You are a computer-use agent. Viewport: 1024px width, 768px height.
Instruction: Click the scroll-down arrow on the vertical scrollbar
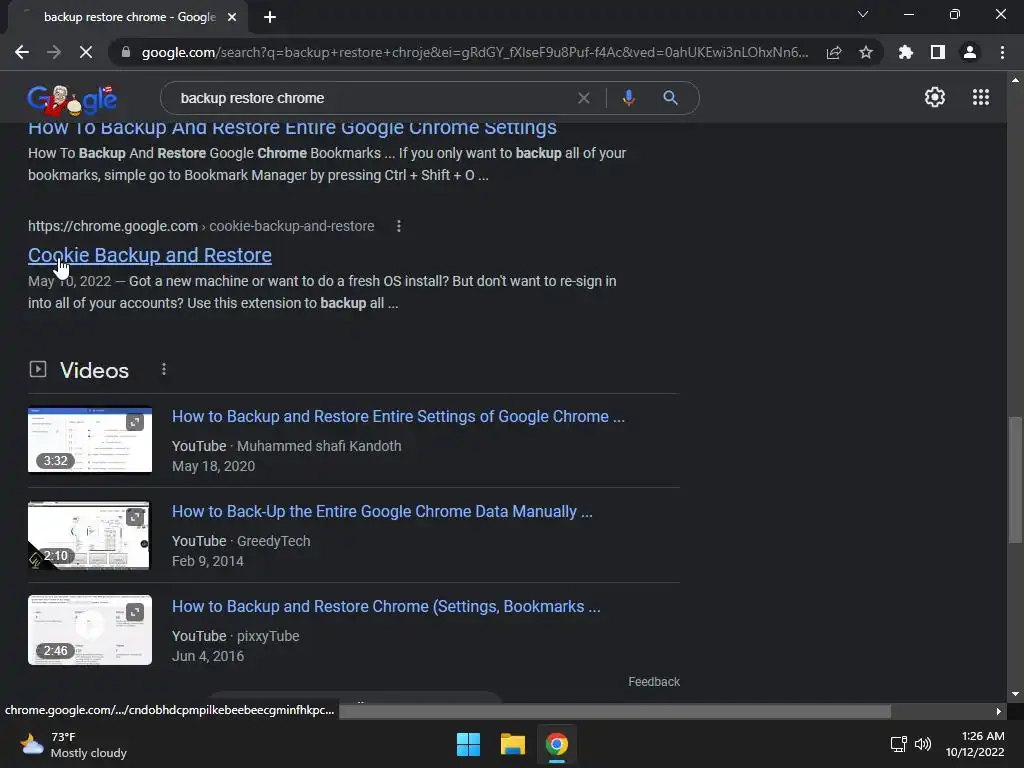coord(1015,694)
